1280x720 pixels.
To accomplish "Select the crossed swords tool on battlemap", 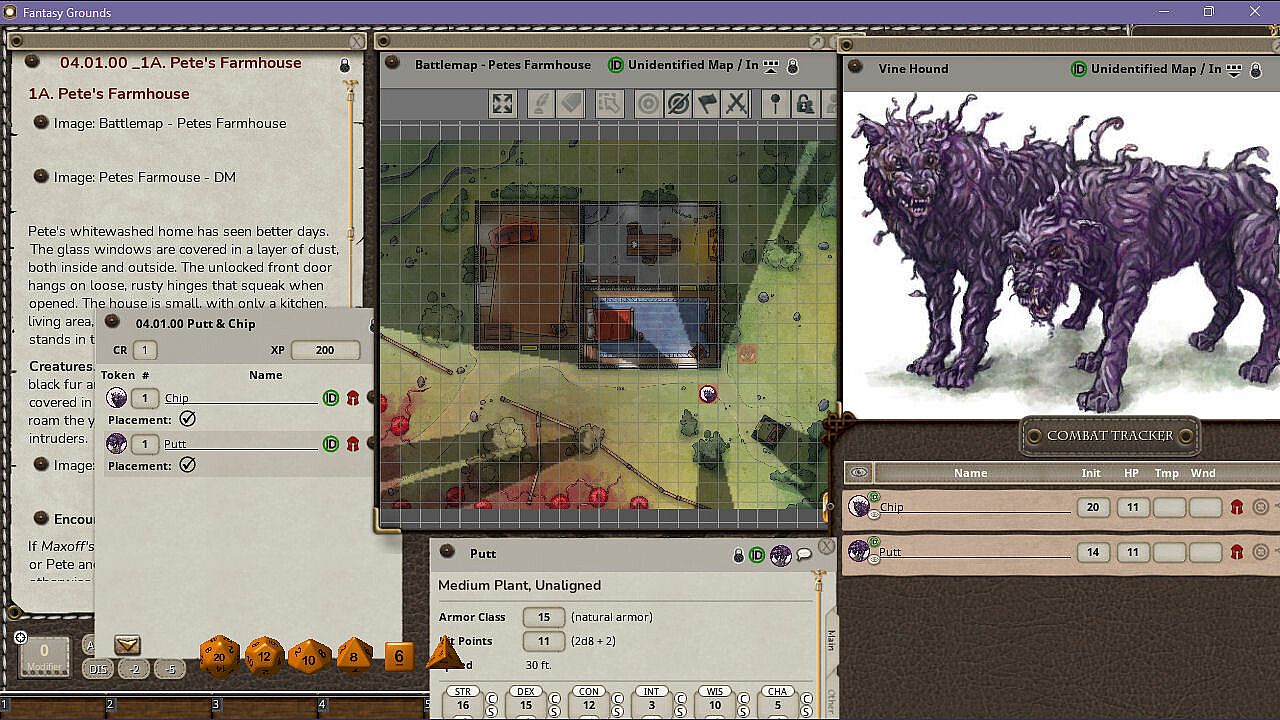I will pos(736,103).
